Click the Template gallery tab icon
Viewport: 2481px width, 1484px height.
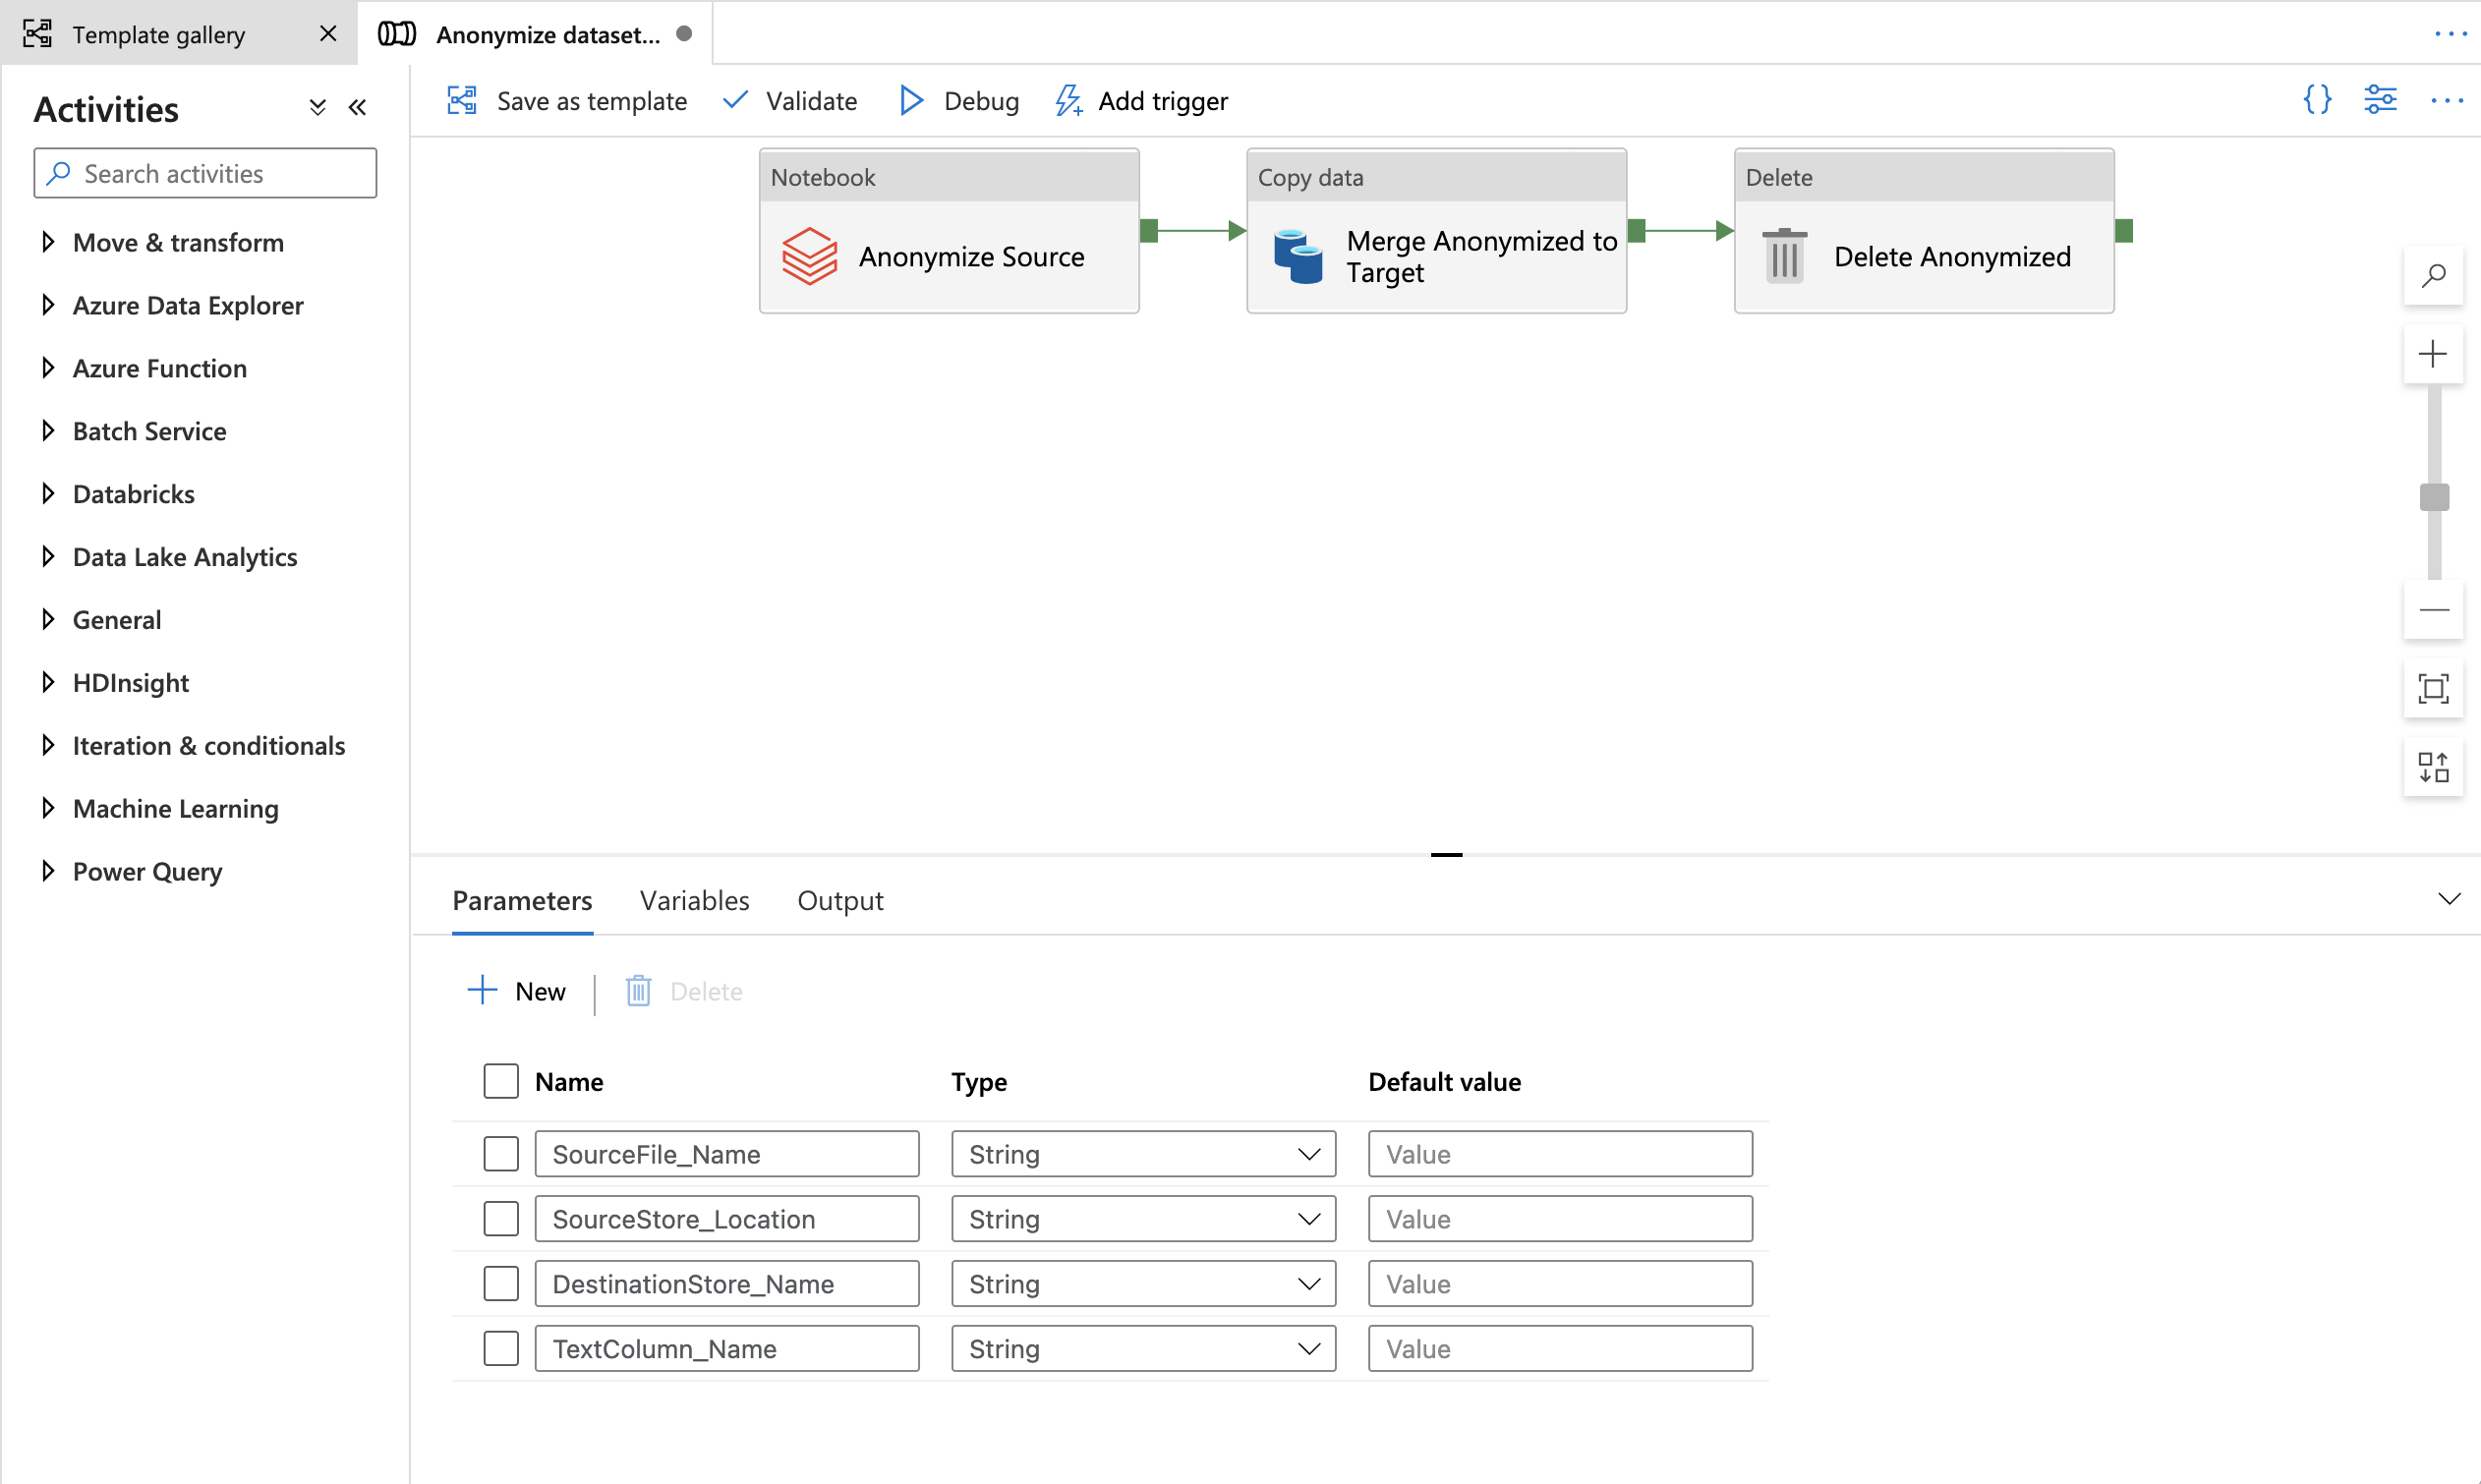(x=38, y=34)
